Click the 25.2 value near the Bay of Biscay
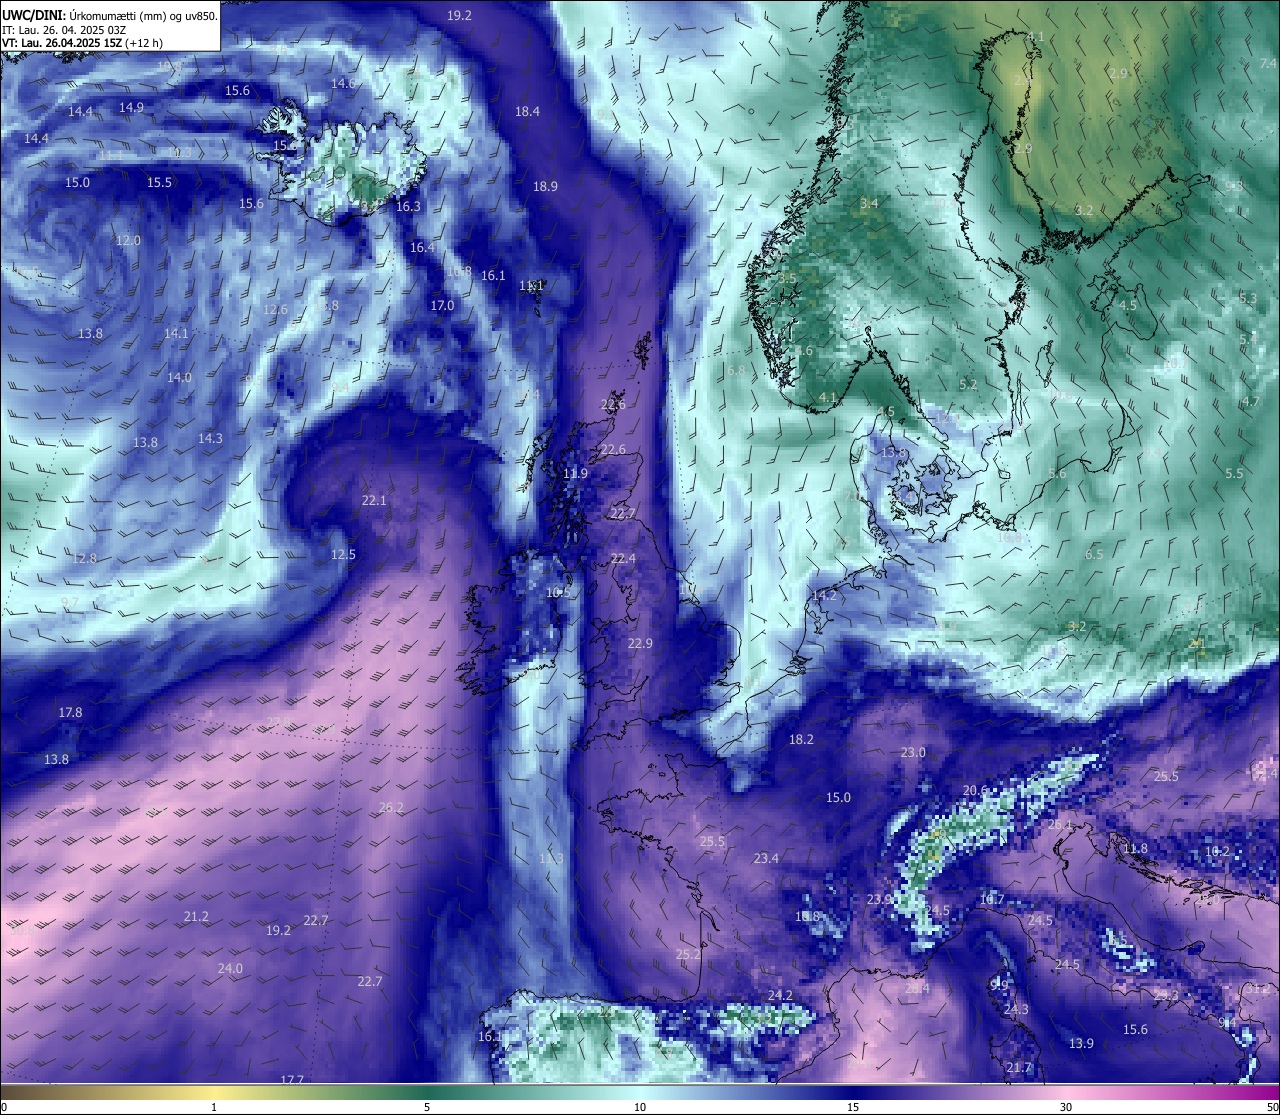1280x1115 pixels. coord(688,954)
